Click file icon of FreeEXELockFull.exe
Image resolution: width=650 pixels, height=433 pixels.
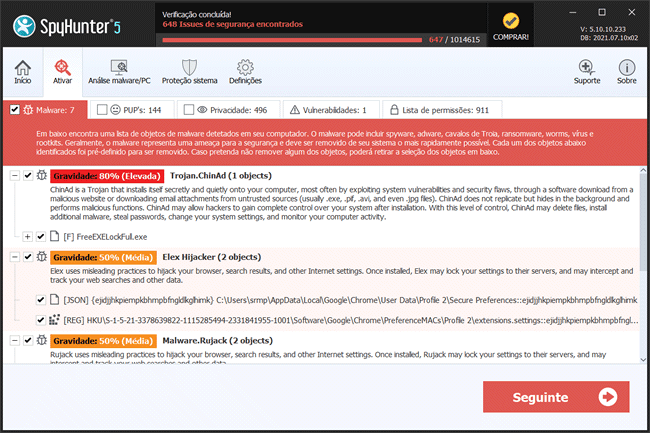click(54, 236)
